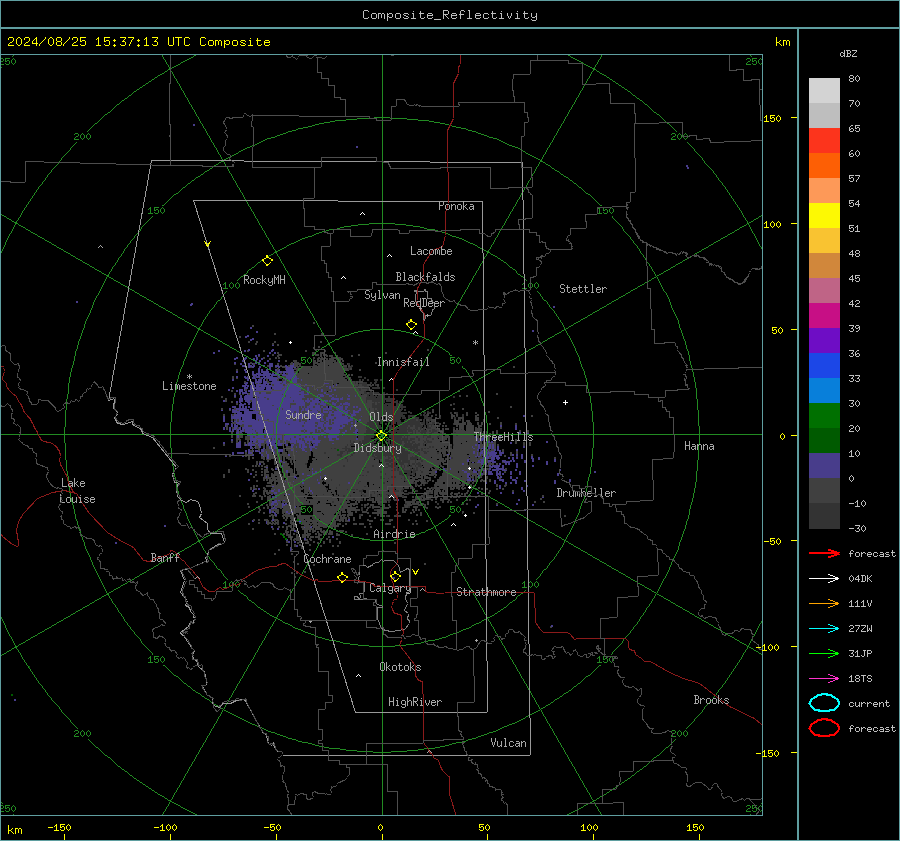Select the light blue 30-33 dBZ swatch
Viewport: 900px width, 841px height.
click(824, 391)
